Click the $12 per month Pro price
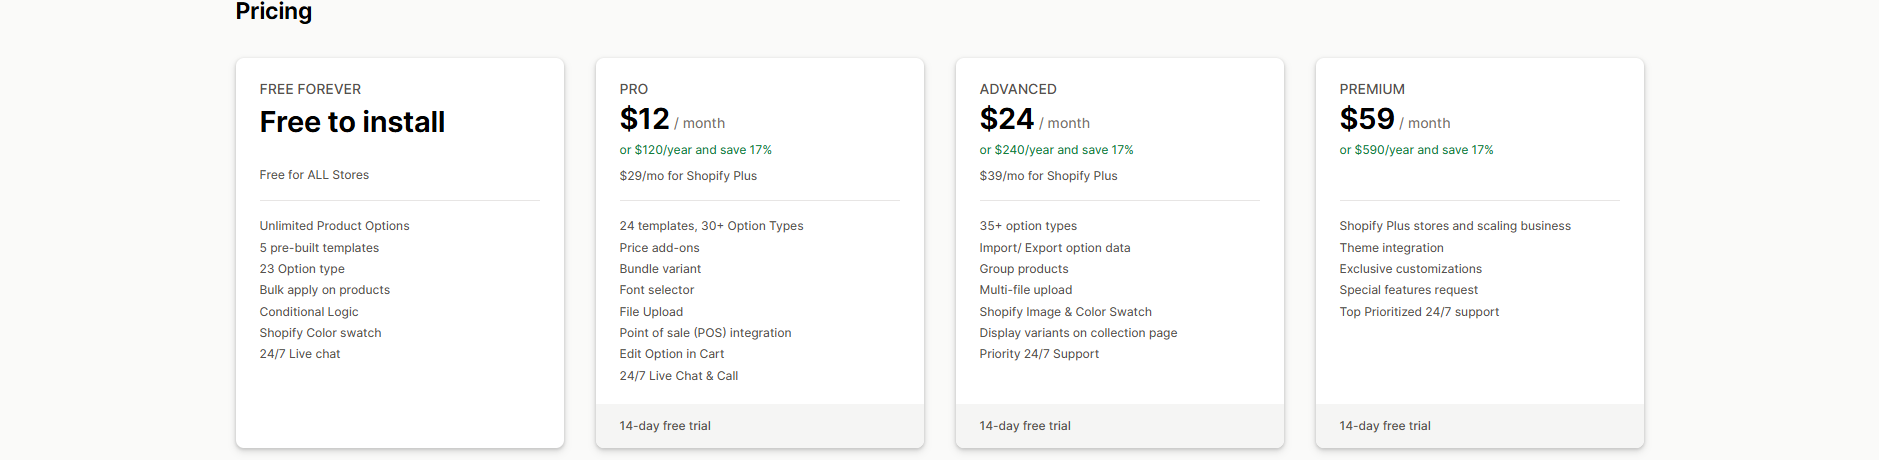Screen dimensions: 1879x460 pyautogui.click(x=671, y=120)
